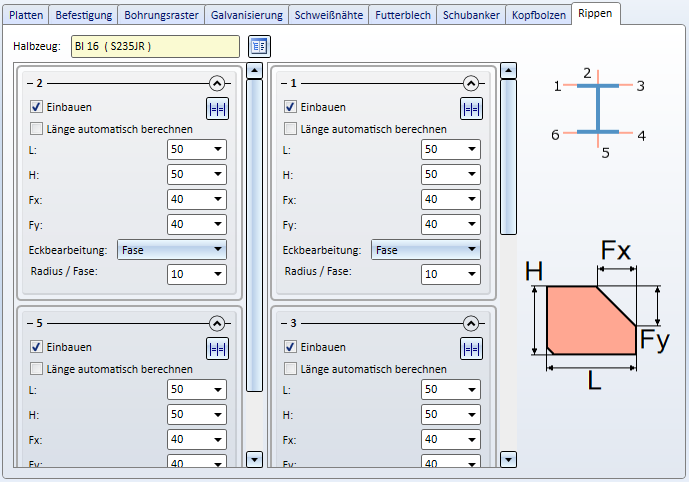Open Radius / Fase dropdown in section 1

tap(451, 274)
